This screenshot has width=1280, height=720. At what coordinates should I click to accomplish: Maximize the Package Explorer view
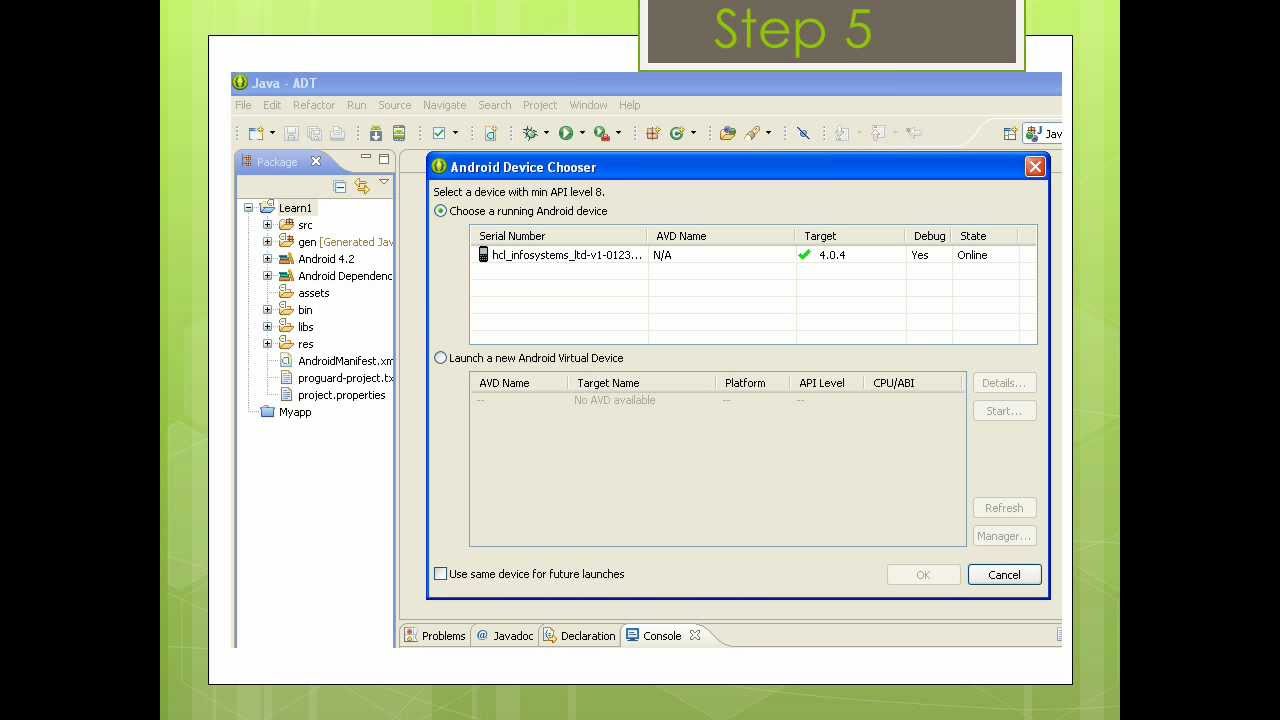383,159
